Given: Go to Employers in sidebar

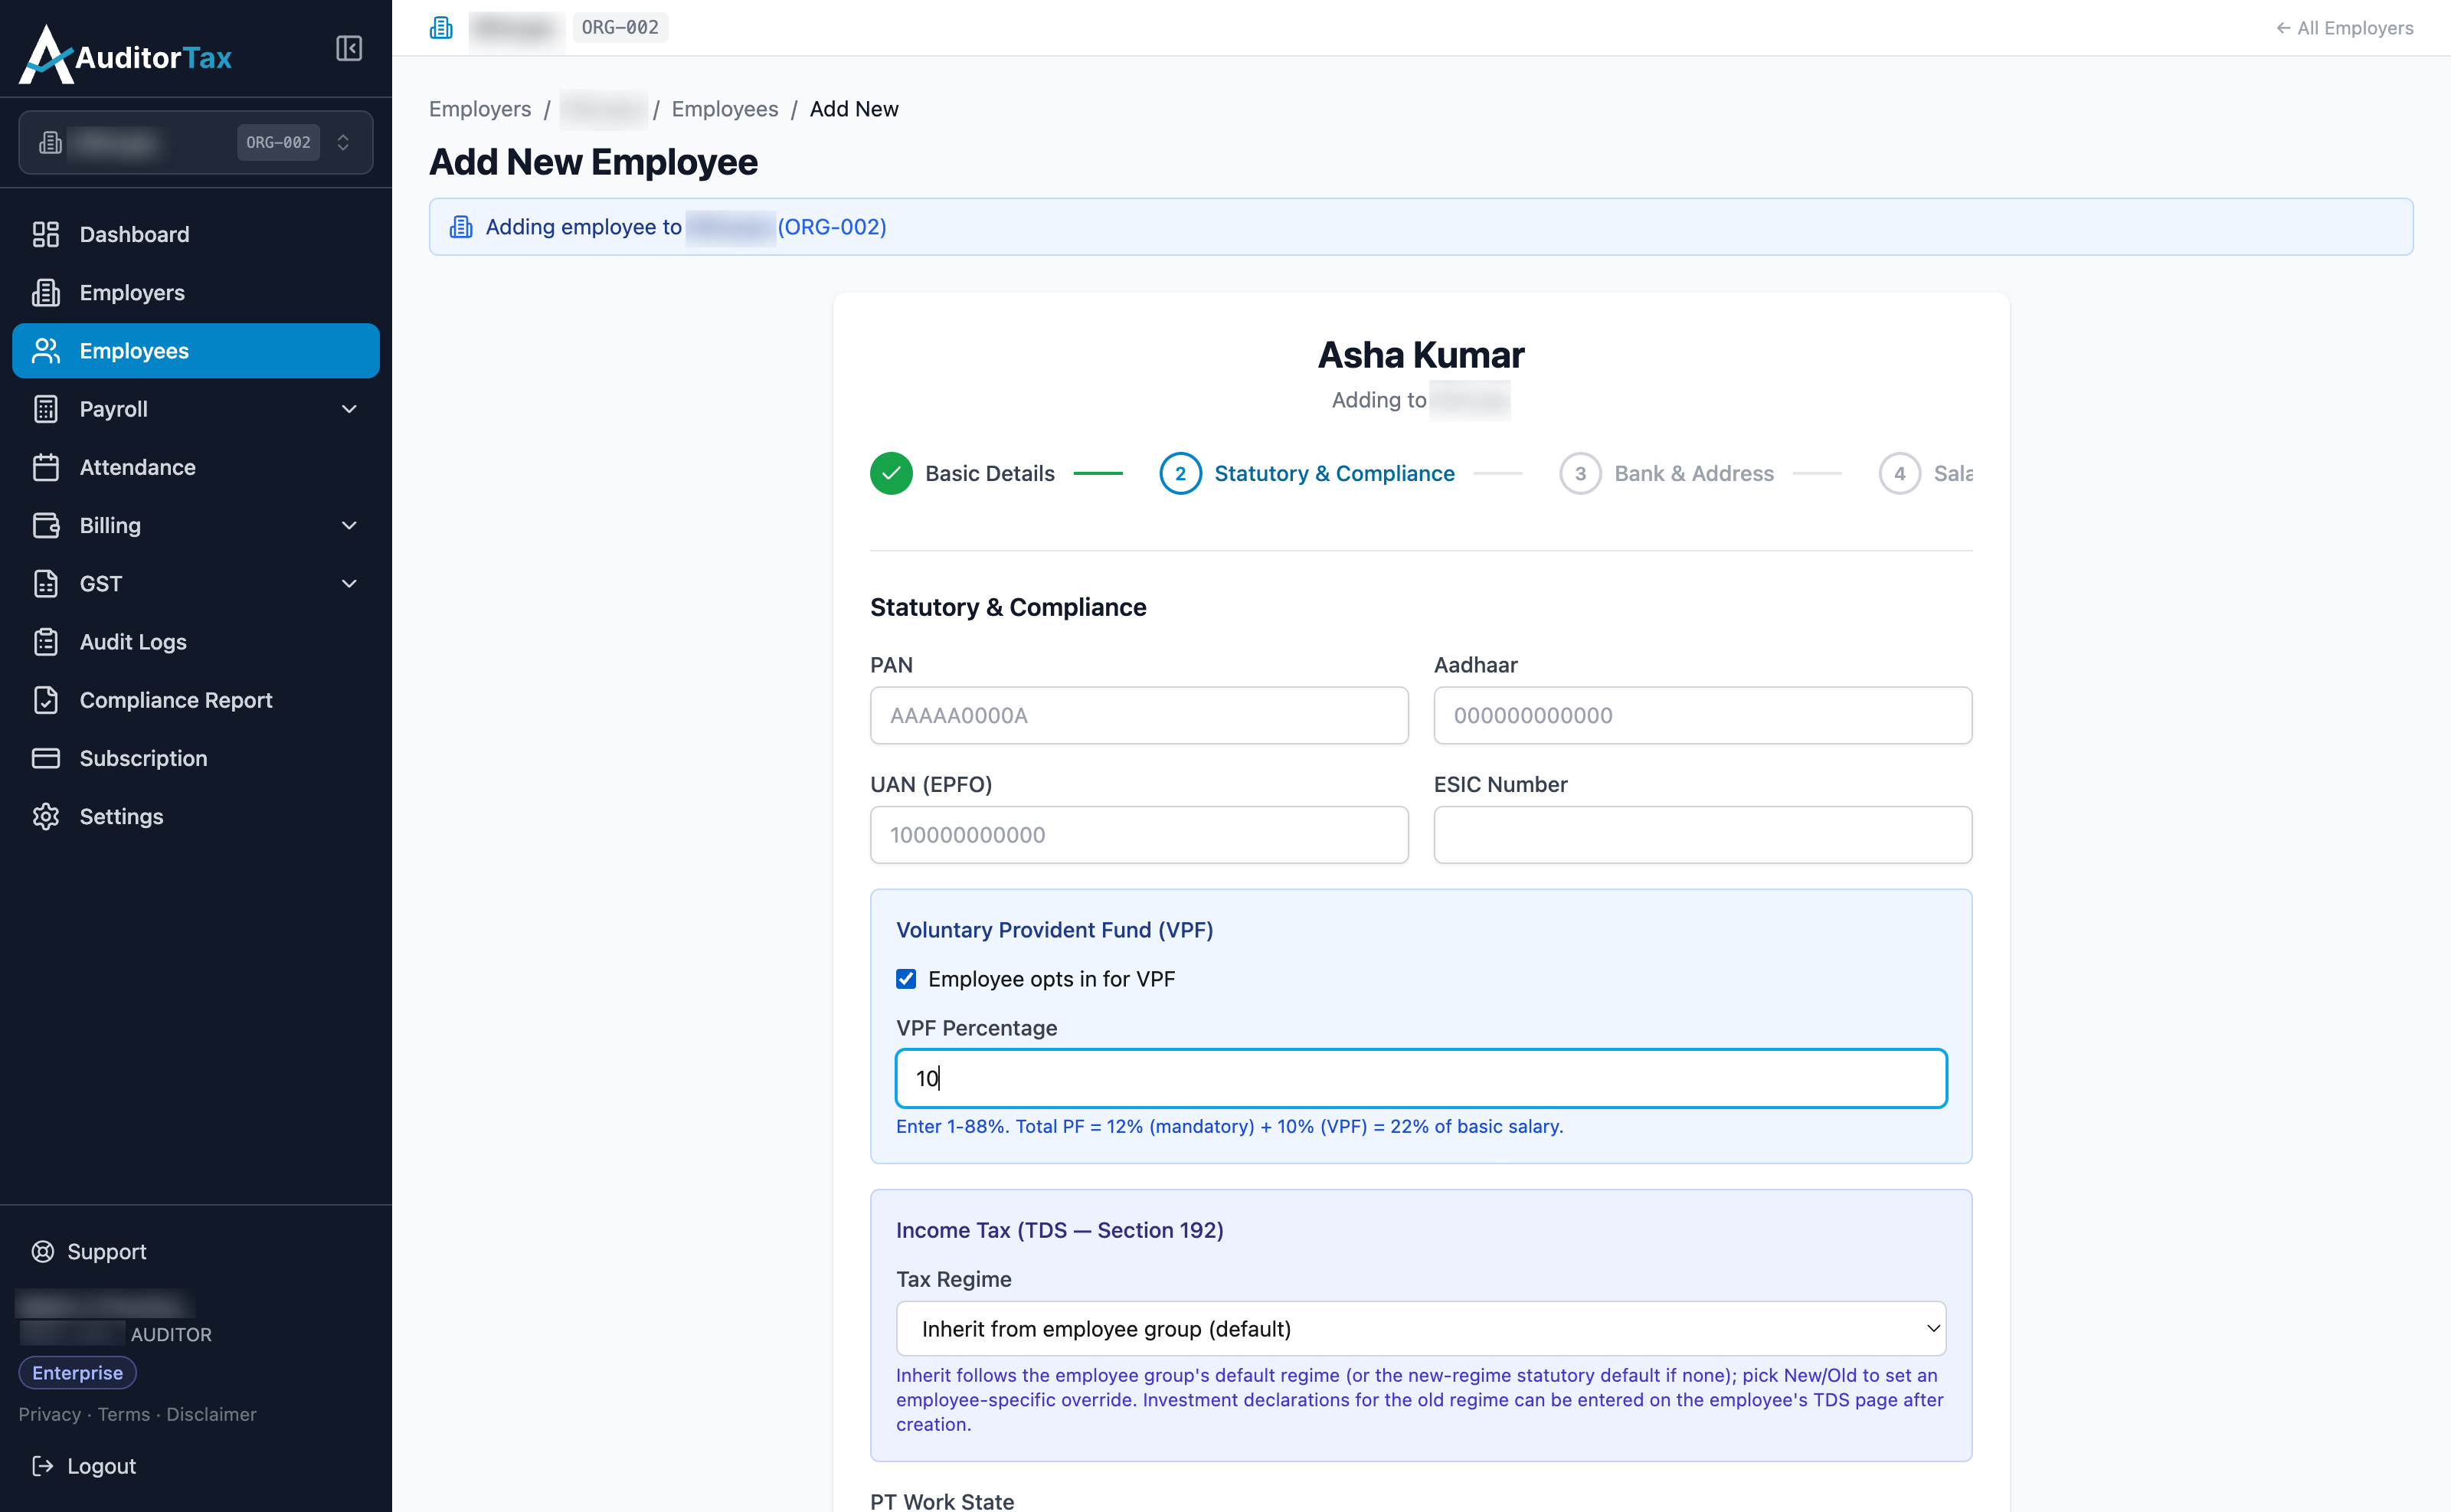Looking at the screenshot, I should point(196,292).
